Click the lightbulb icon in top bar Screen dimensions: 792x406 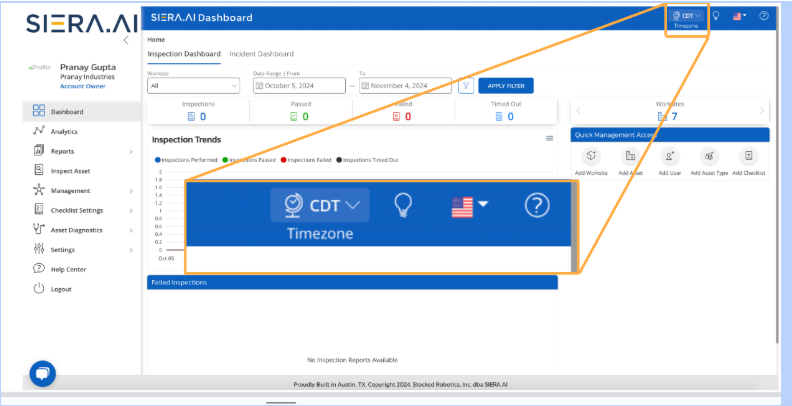(716, 16)
